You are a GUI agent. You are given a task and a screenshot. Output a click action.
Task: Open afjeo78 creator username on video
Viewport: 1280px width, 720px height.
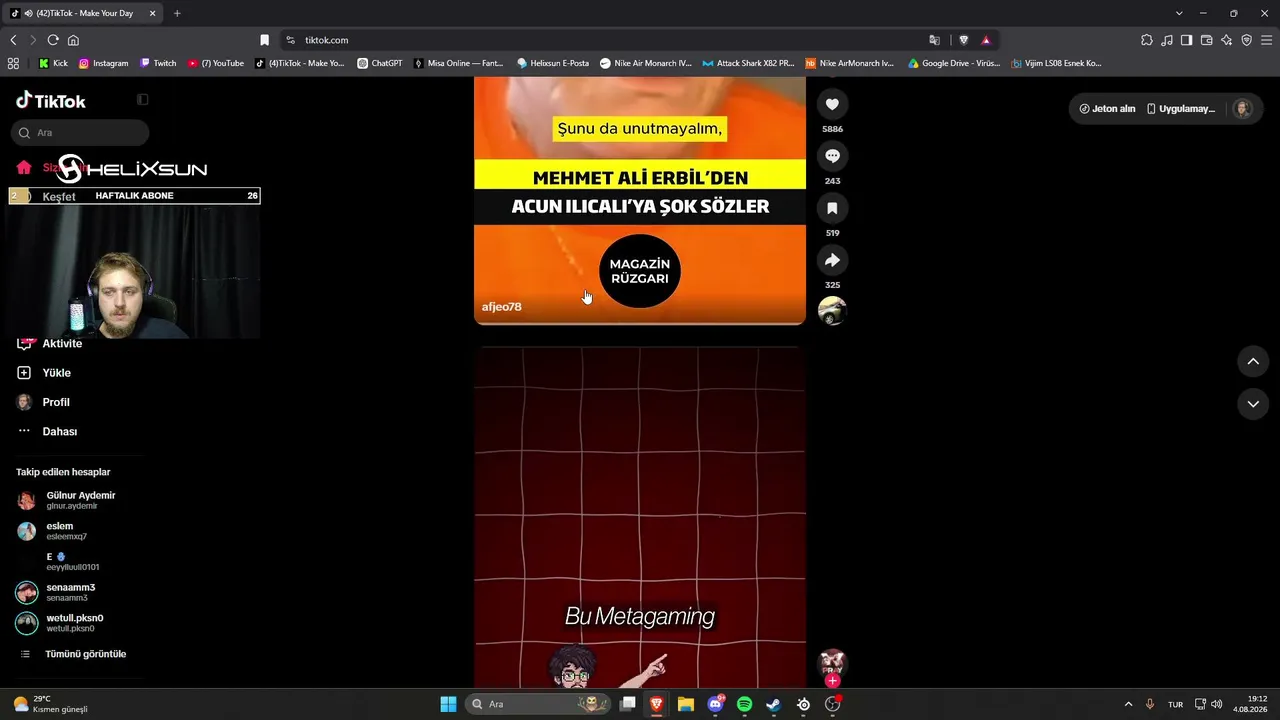tap(501, 307)
